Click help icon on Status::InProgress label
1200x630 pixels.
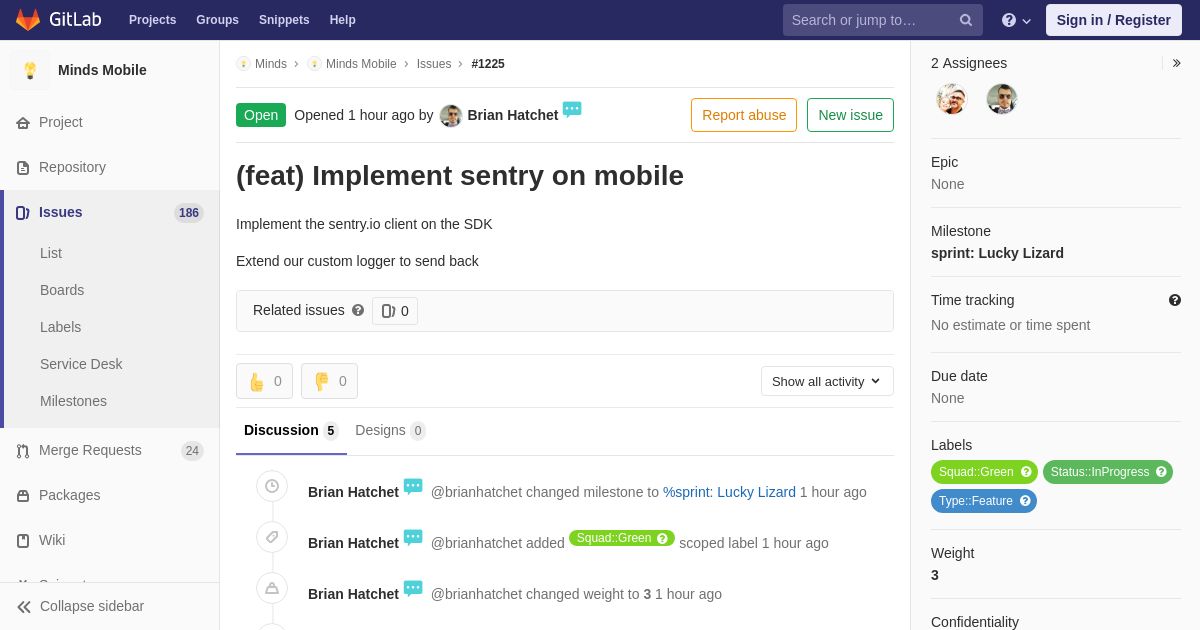pyautogui.click(x=1161, y=472)
